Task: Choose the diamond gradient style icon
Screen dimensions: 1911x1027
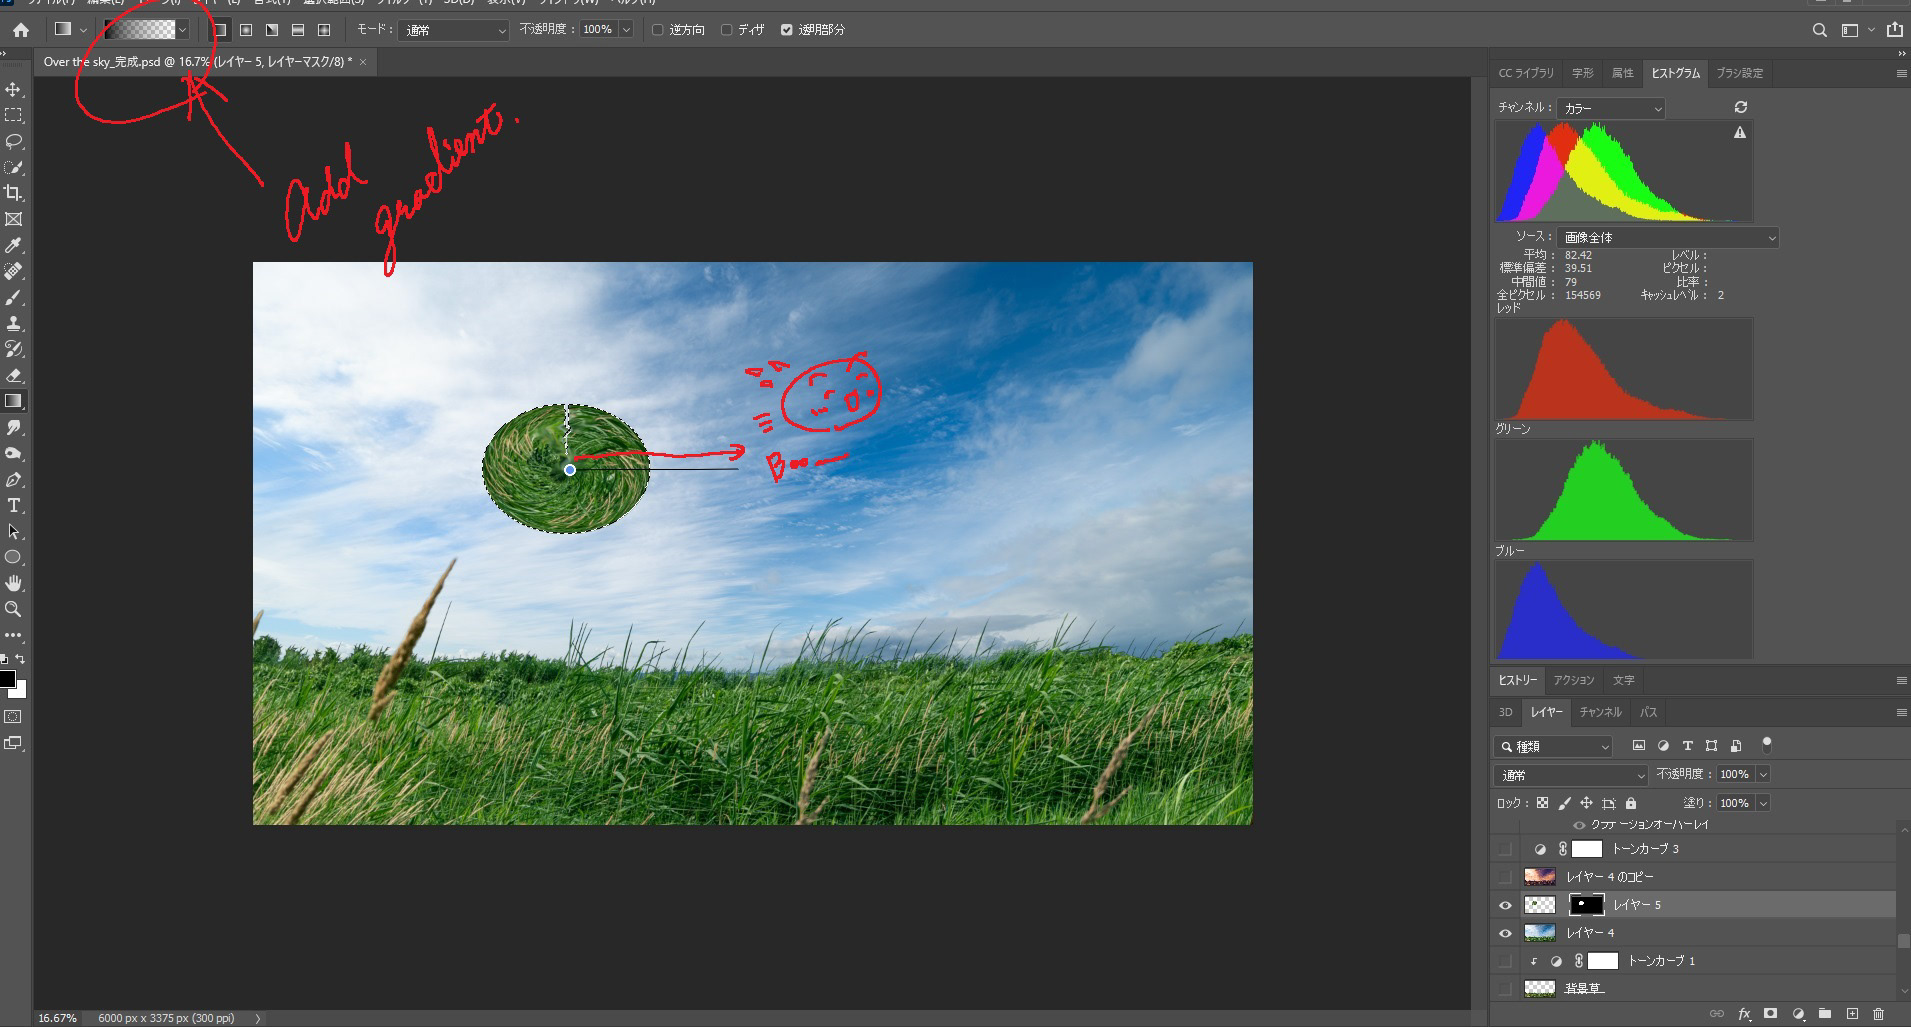Action: 324,30
